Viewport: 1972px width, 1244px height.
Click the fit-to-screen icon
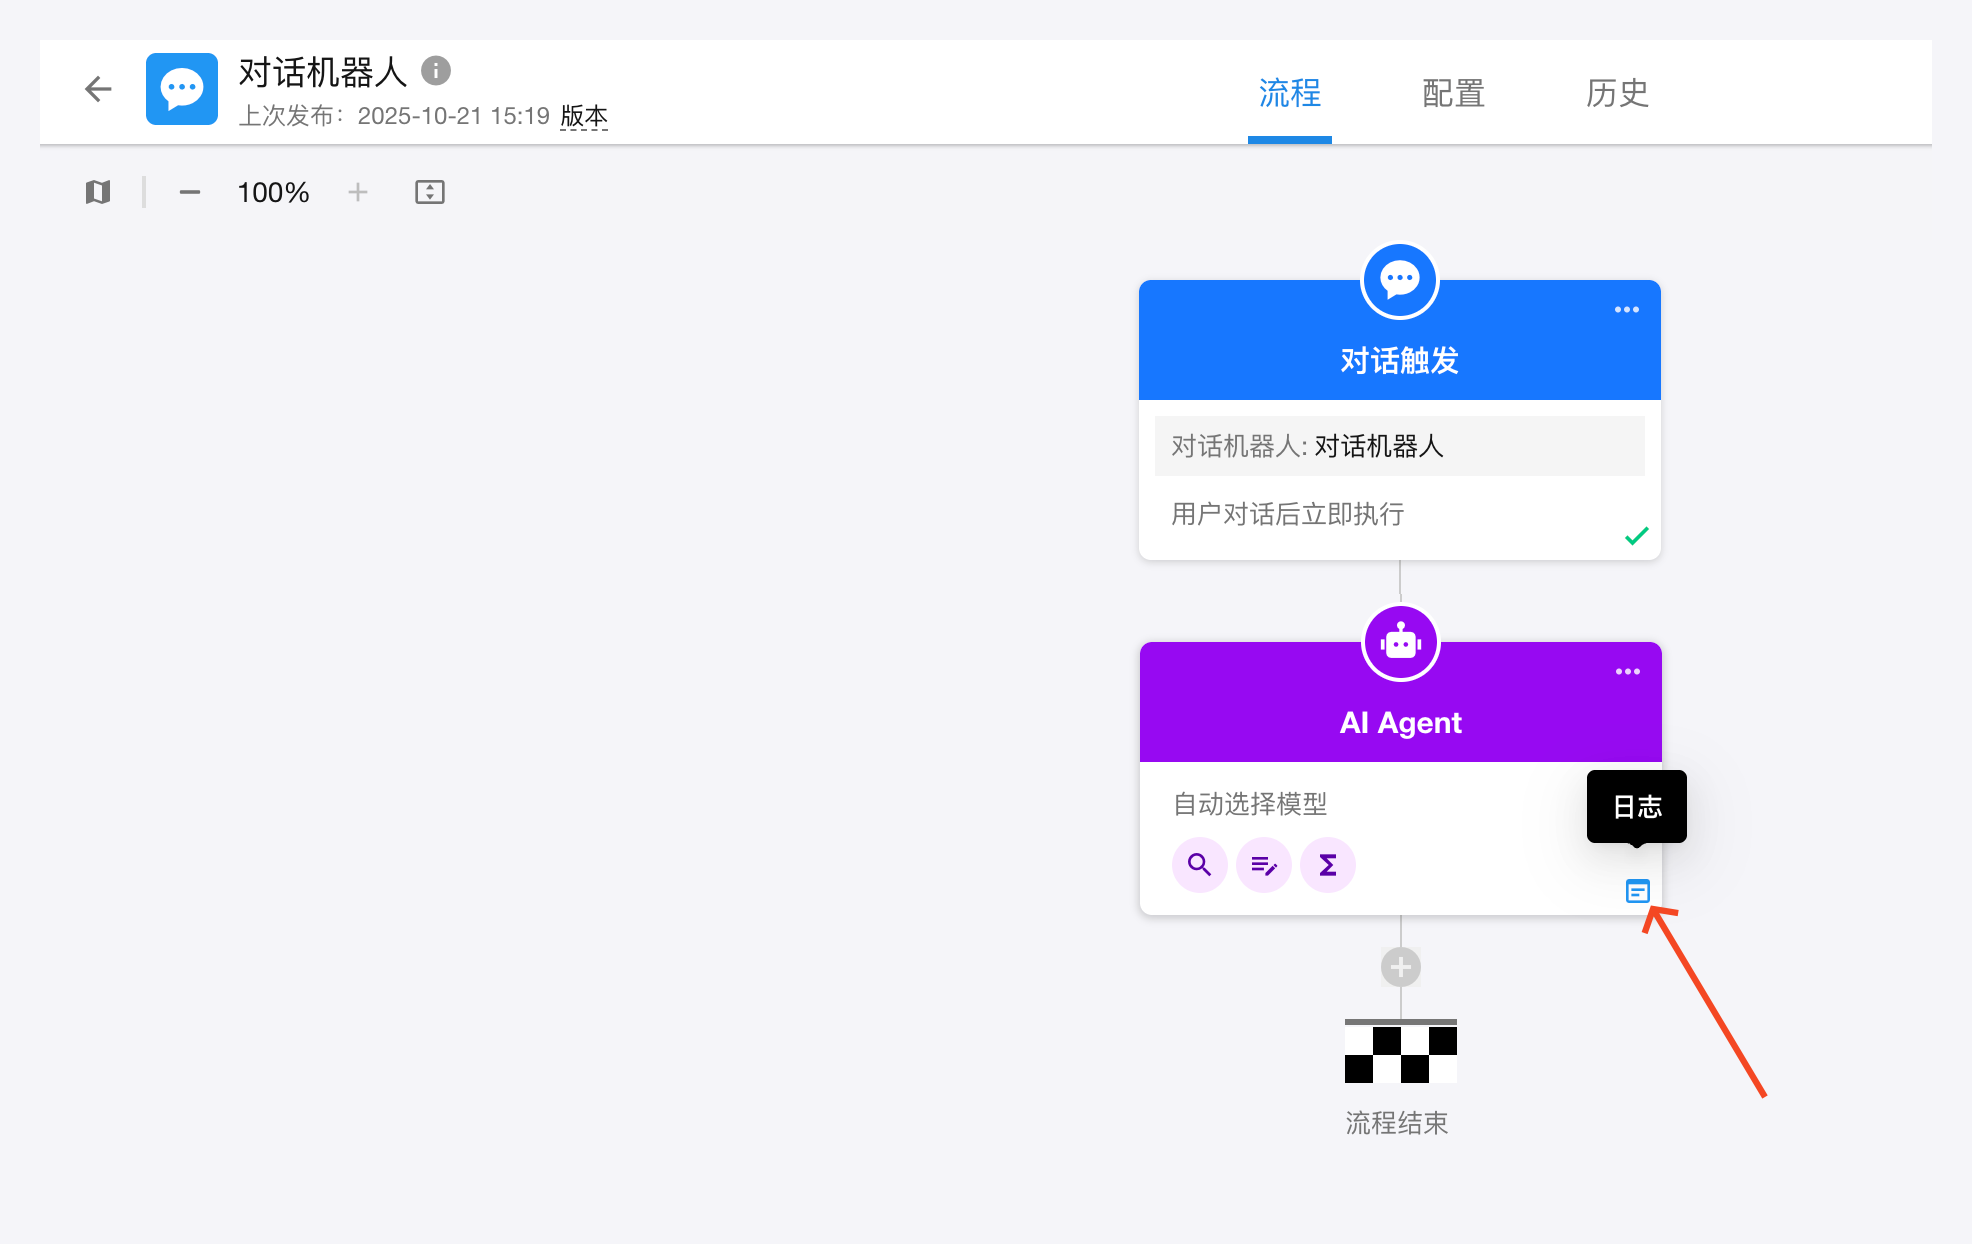coord(430,192)
